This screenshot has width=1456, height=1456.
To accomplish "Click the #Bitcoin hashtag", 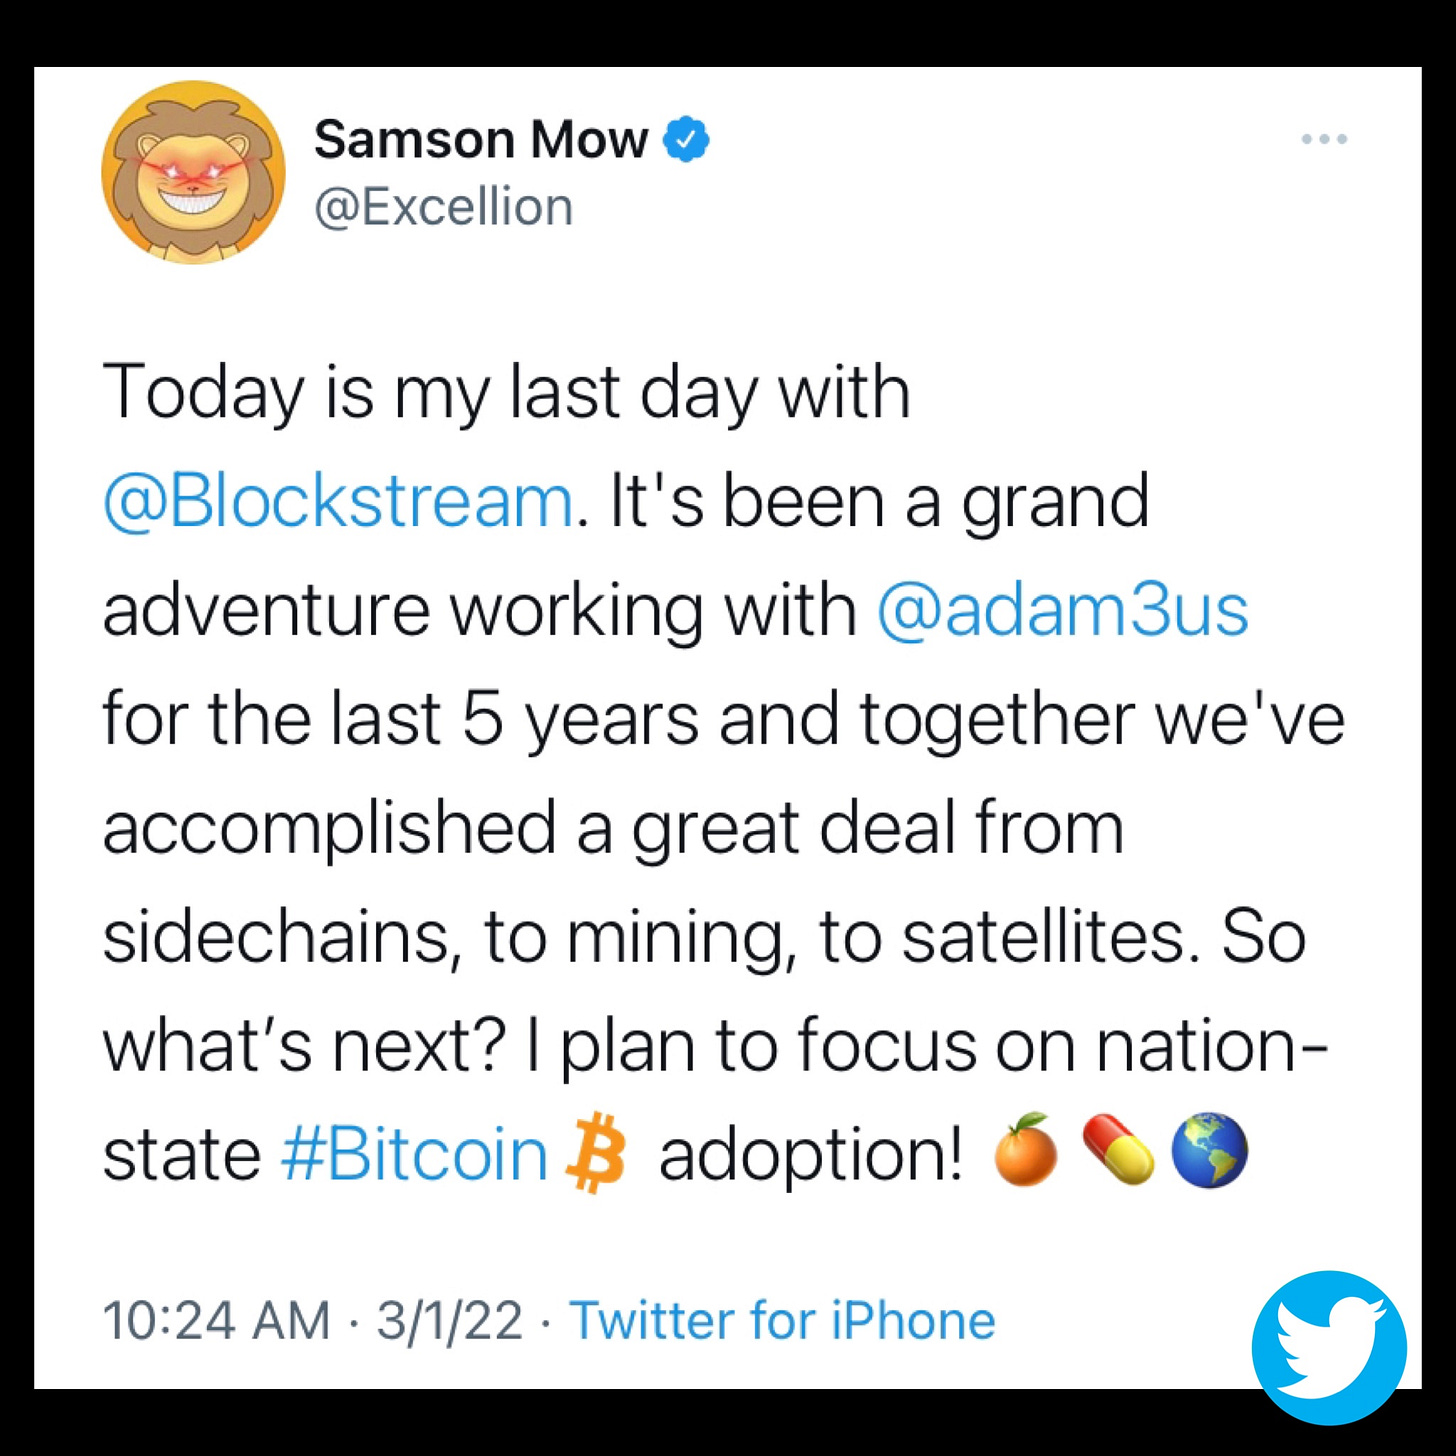I will [415, 1154].
